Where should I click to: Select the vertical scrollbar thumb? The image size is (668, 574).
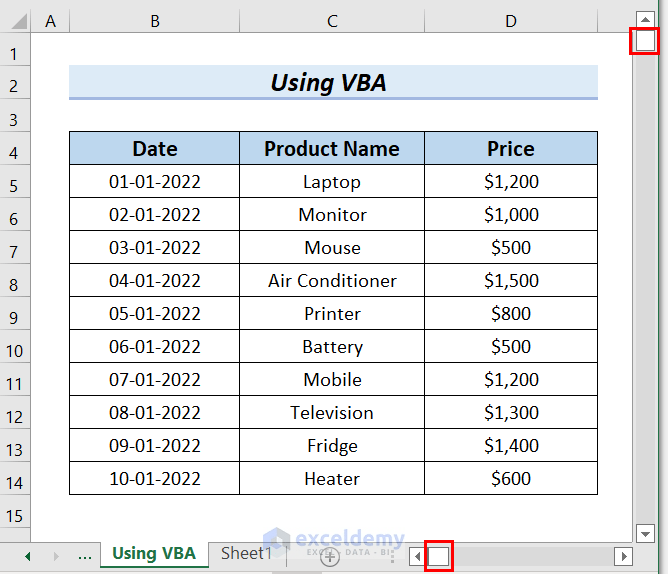tap(645, 41)
